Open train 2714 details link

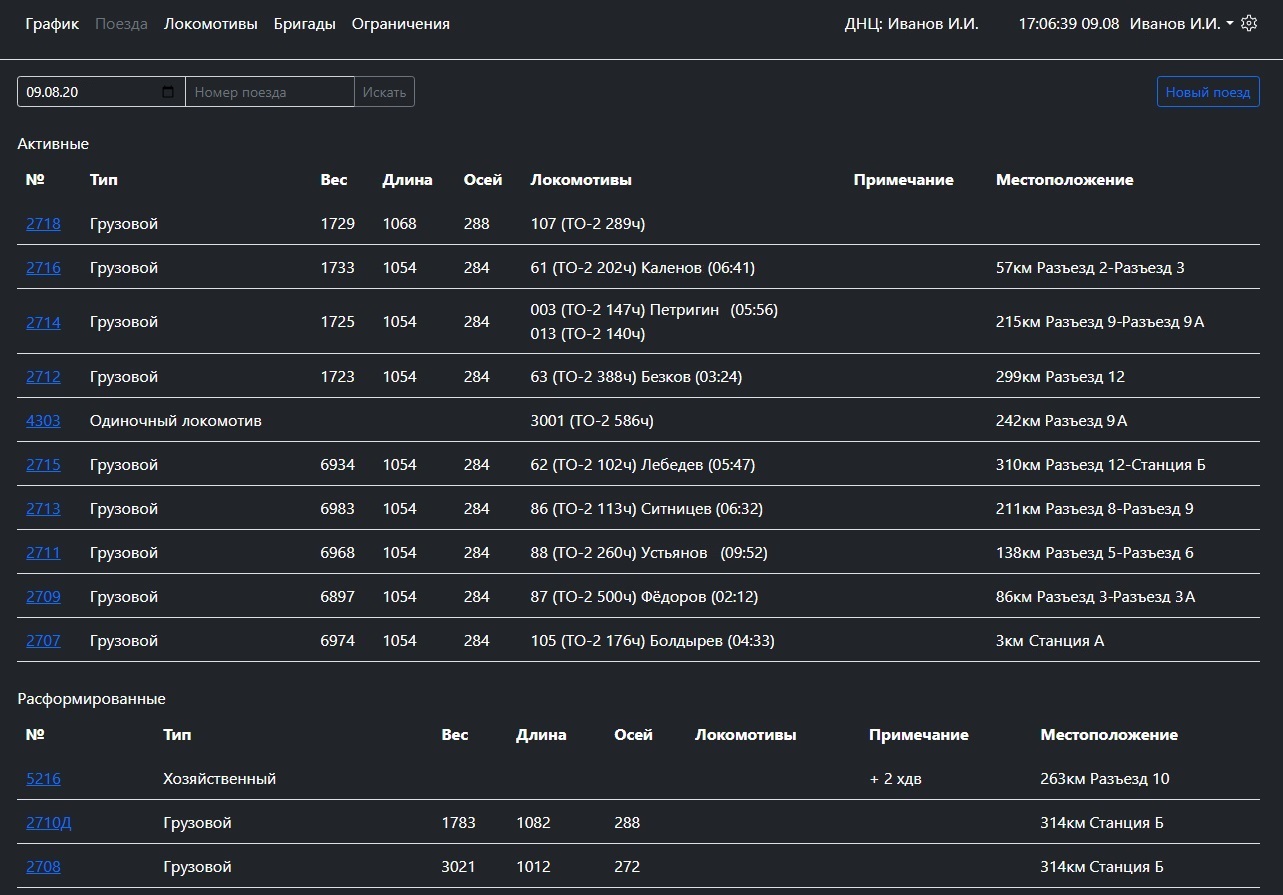43,322
